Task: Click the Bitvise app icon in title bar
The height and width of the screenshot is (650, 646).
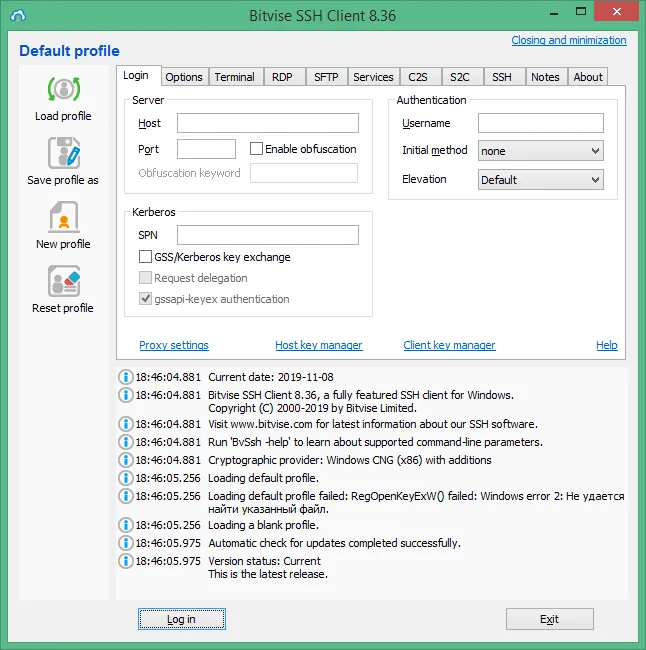Action: [18, 16]
